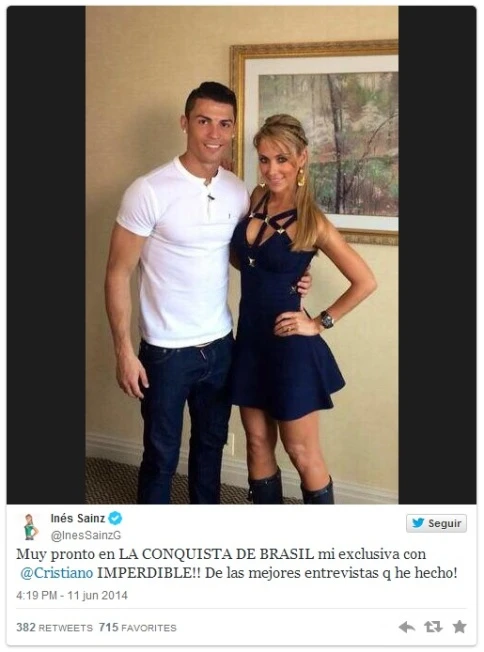
Task: Click the black bar right of photo
Action: click(437, 254)
